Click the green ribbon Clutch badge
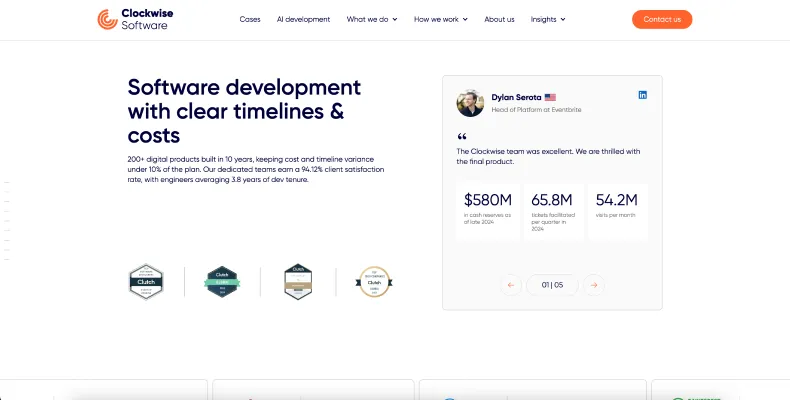Image resolution: width=790 pixels, height=400 pixels. tap(222, 282)
